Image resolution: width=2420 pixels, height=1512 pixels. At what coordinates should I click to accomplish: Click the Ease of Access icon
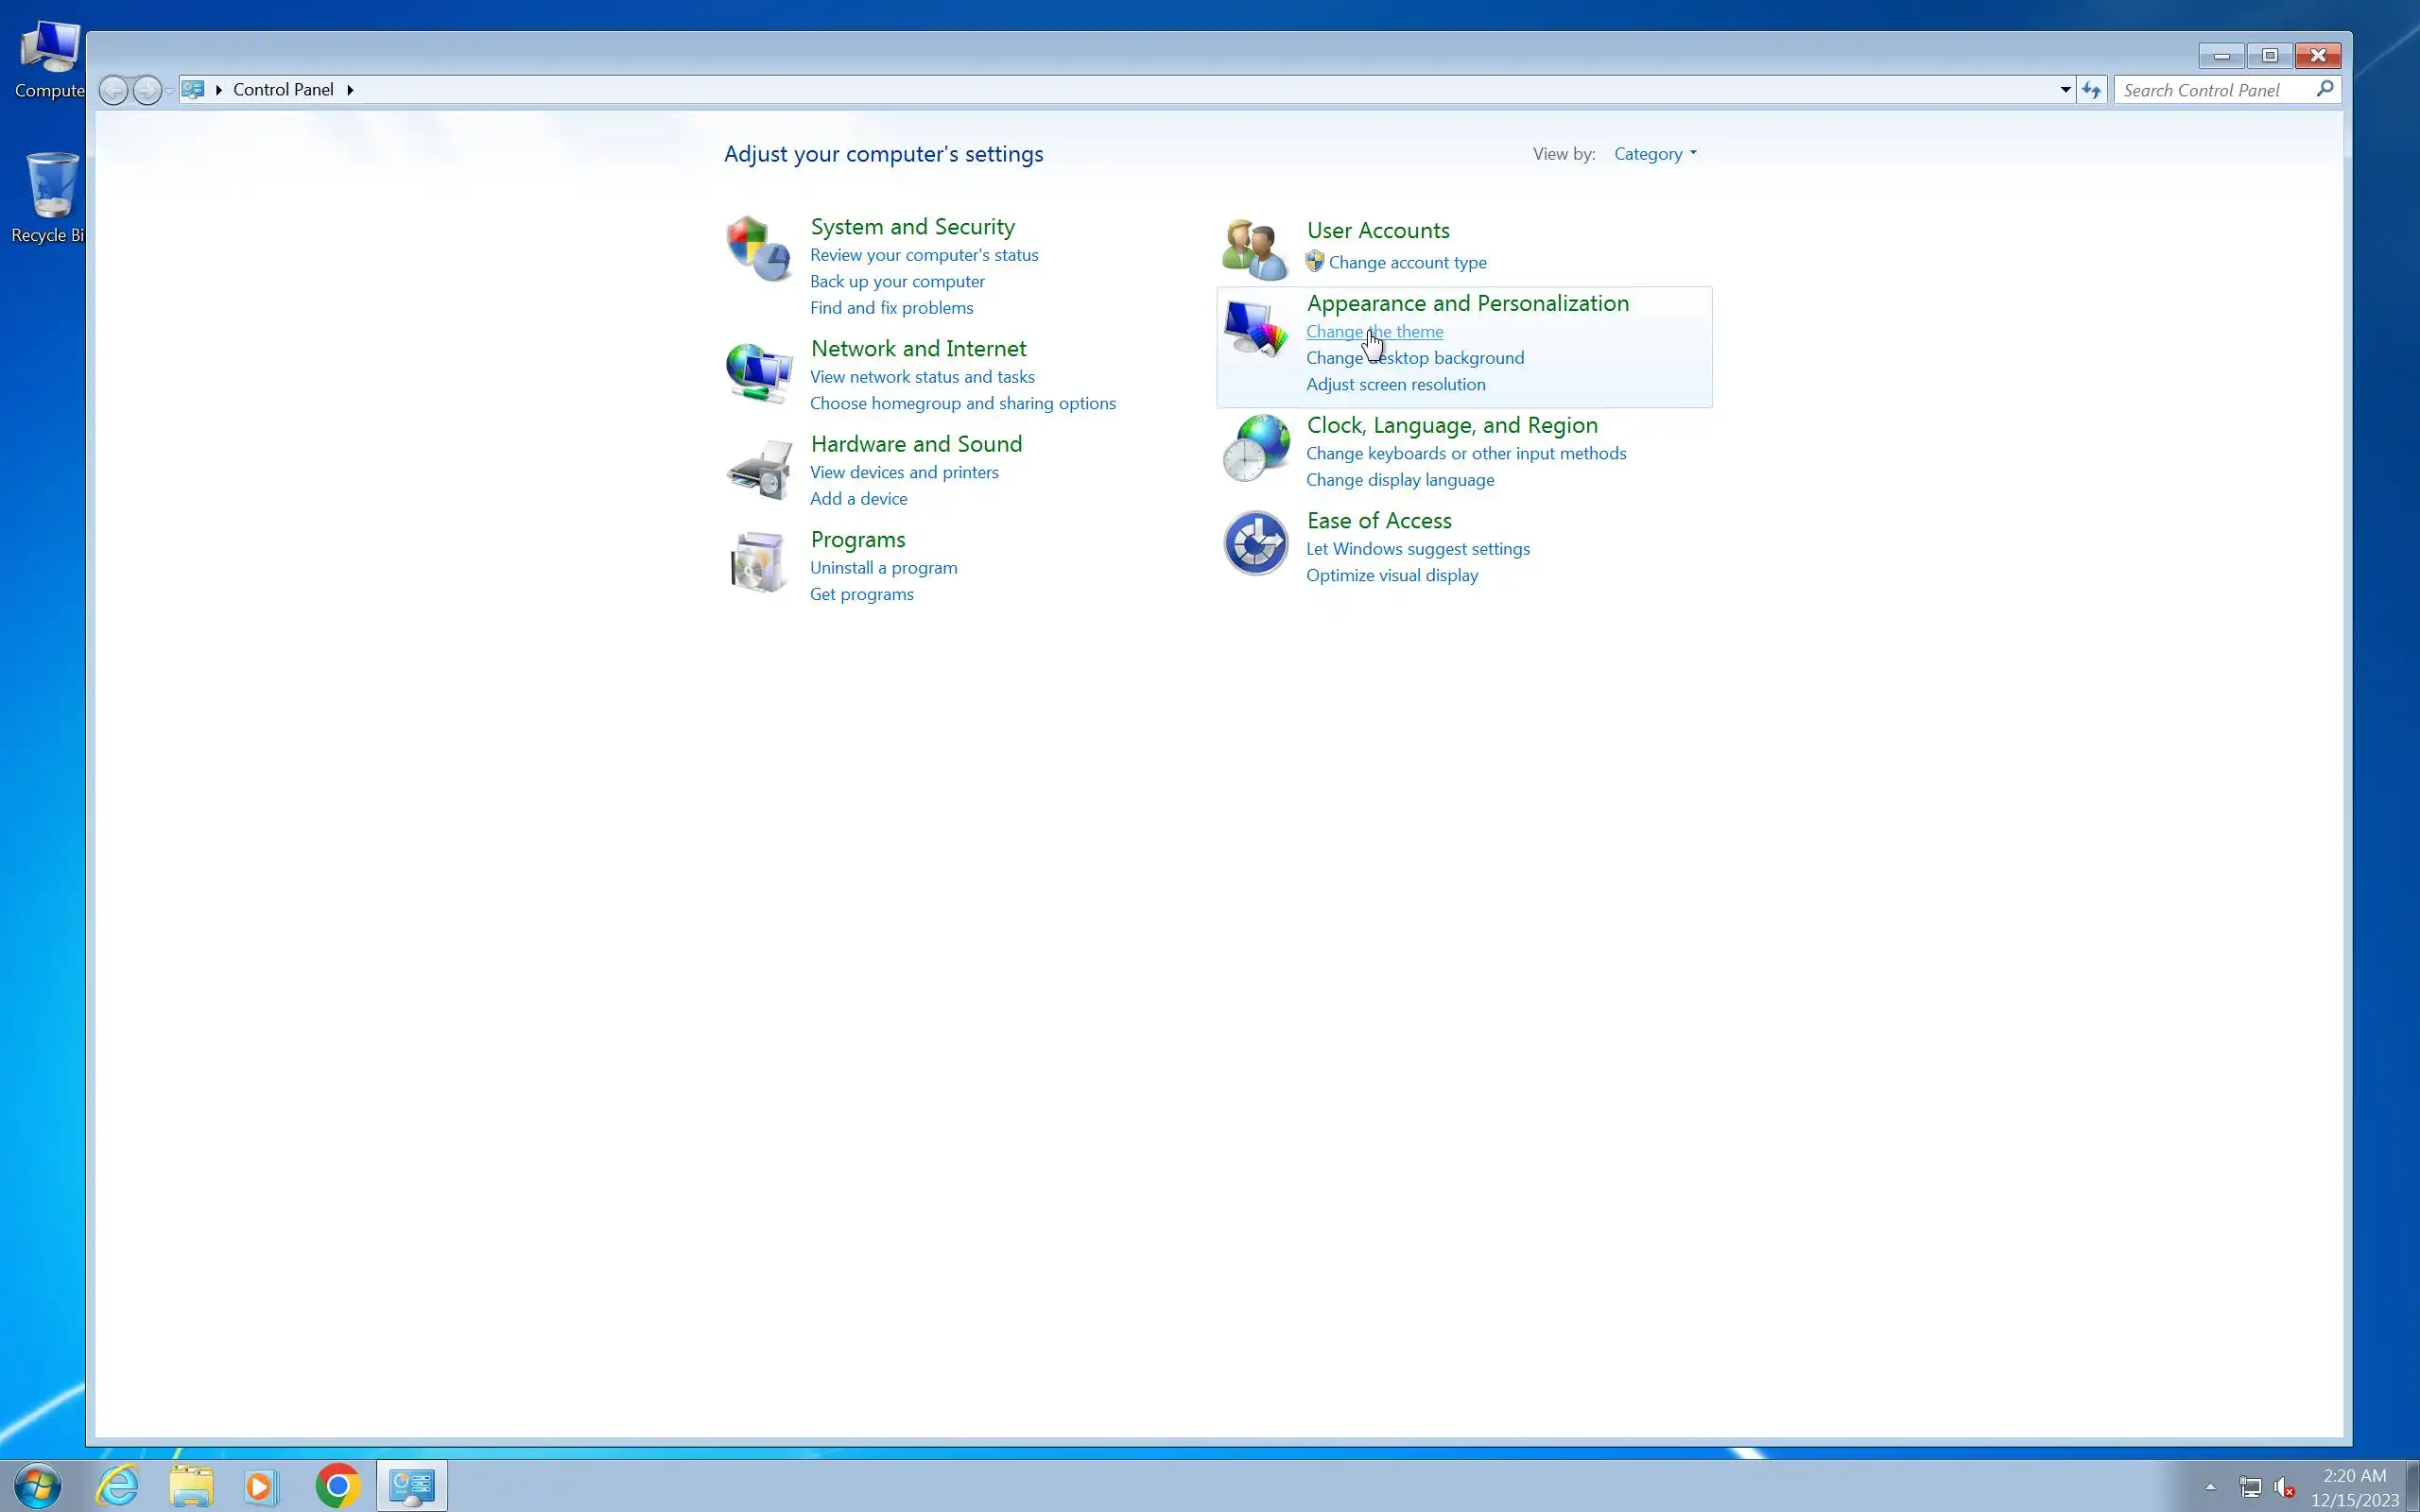pyautogui.click(x=1254, y=543)
